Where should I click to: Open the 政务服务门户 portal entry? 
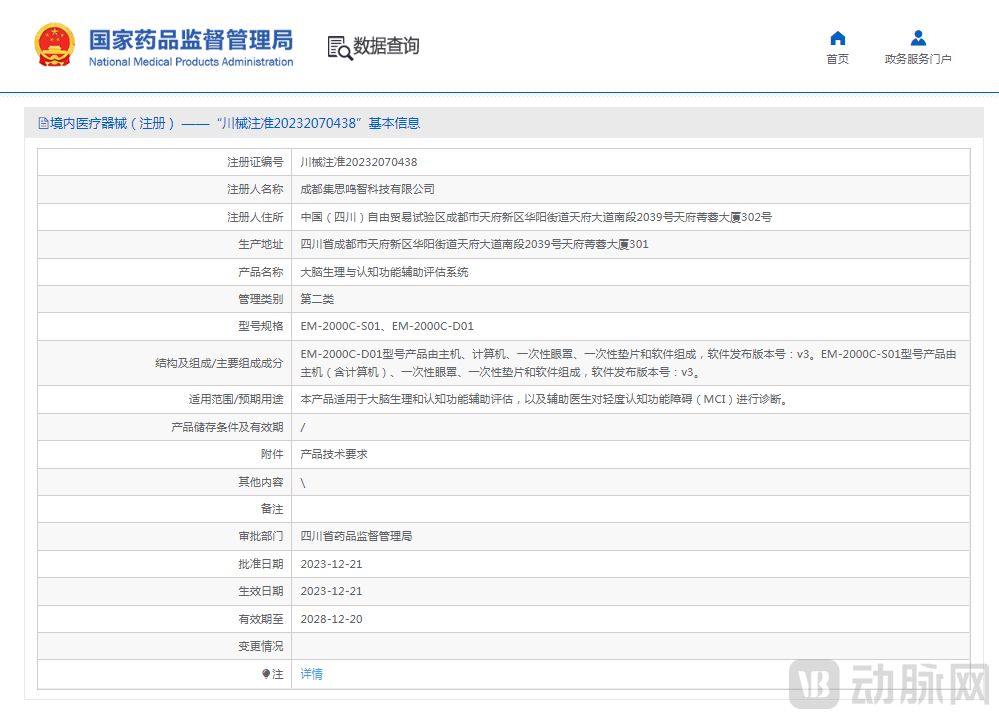pyautogui.click(x=917, y=58)
